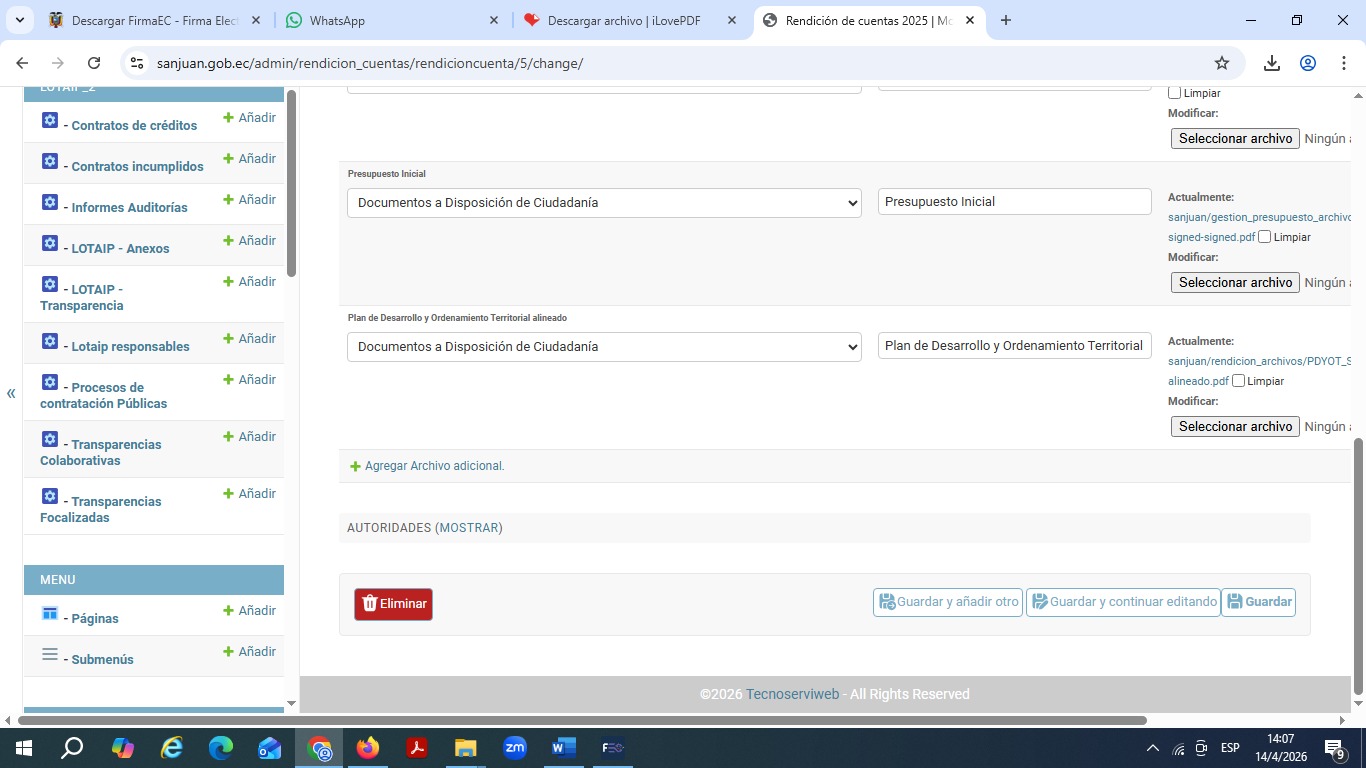The width and height of the screenshot is (1366, 768).
Task: Click the Presupuesto Inicial text field
Action: click(x=1014, y=202)
